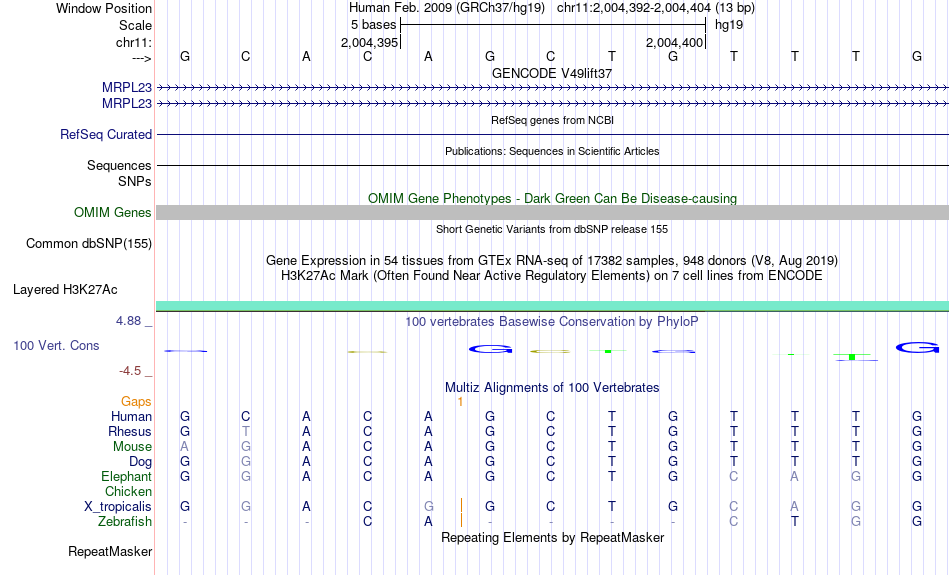Click the Layered H3K27Ac track label
950x575 pixels.
coord(65,290)
